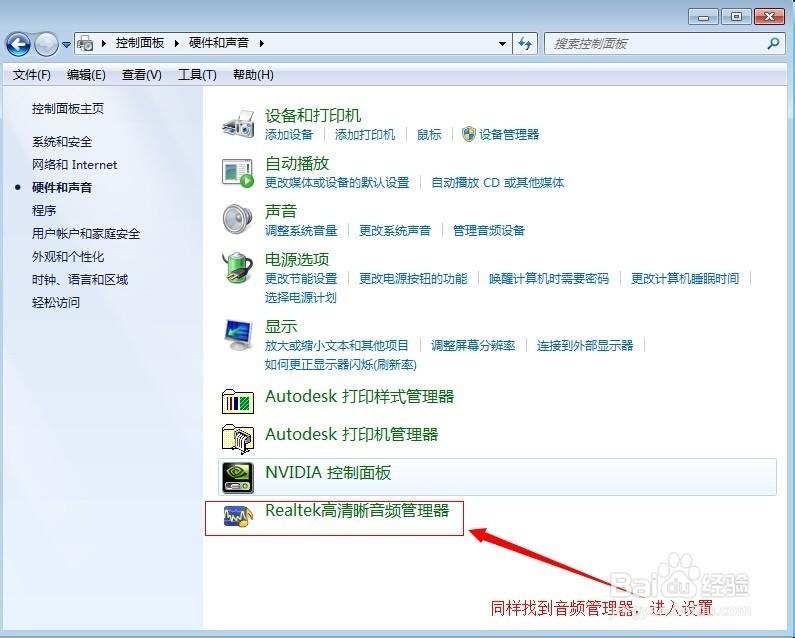
Task: Click 更改节能设置 link
Action: (x=301, y=278)
